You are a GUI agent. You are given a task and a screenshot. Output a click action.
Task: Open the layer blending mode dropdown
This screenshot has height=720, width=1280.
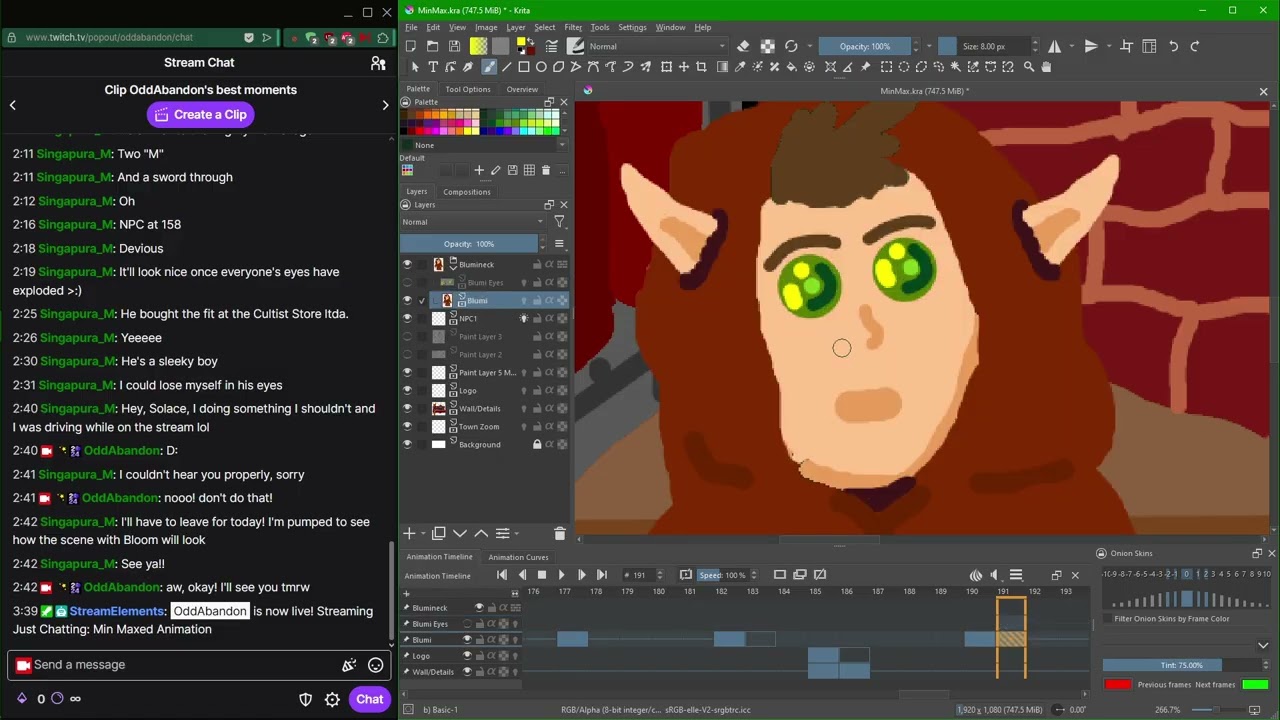click(x=473, y=222)
